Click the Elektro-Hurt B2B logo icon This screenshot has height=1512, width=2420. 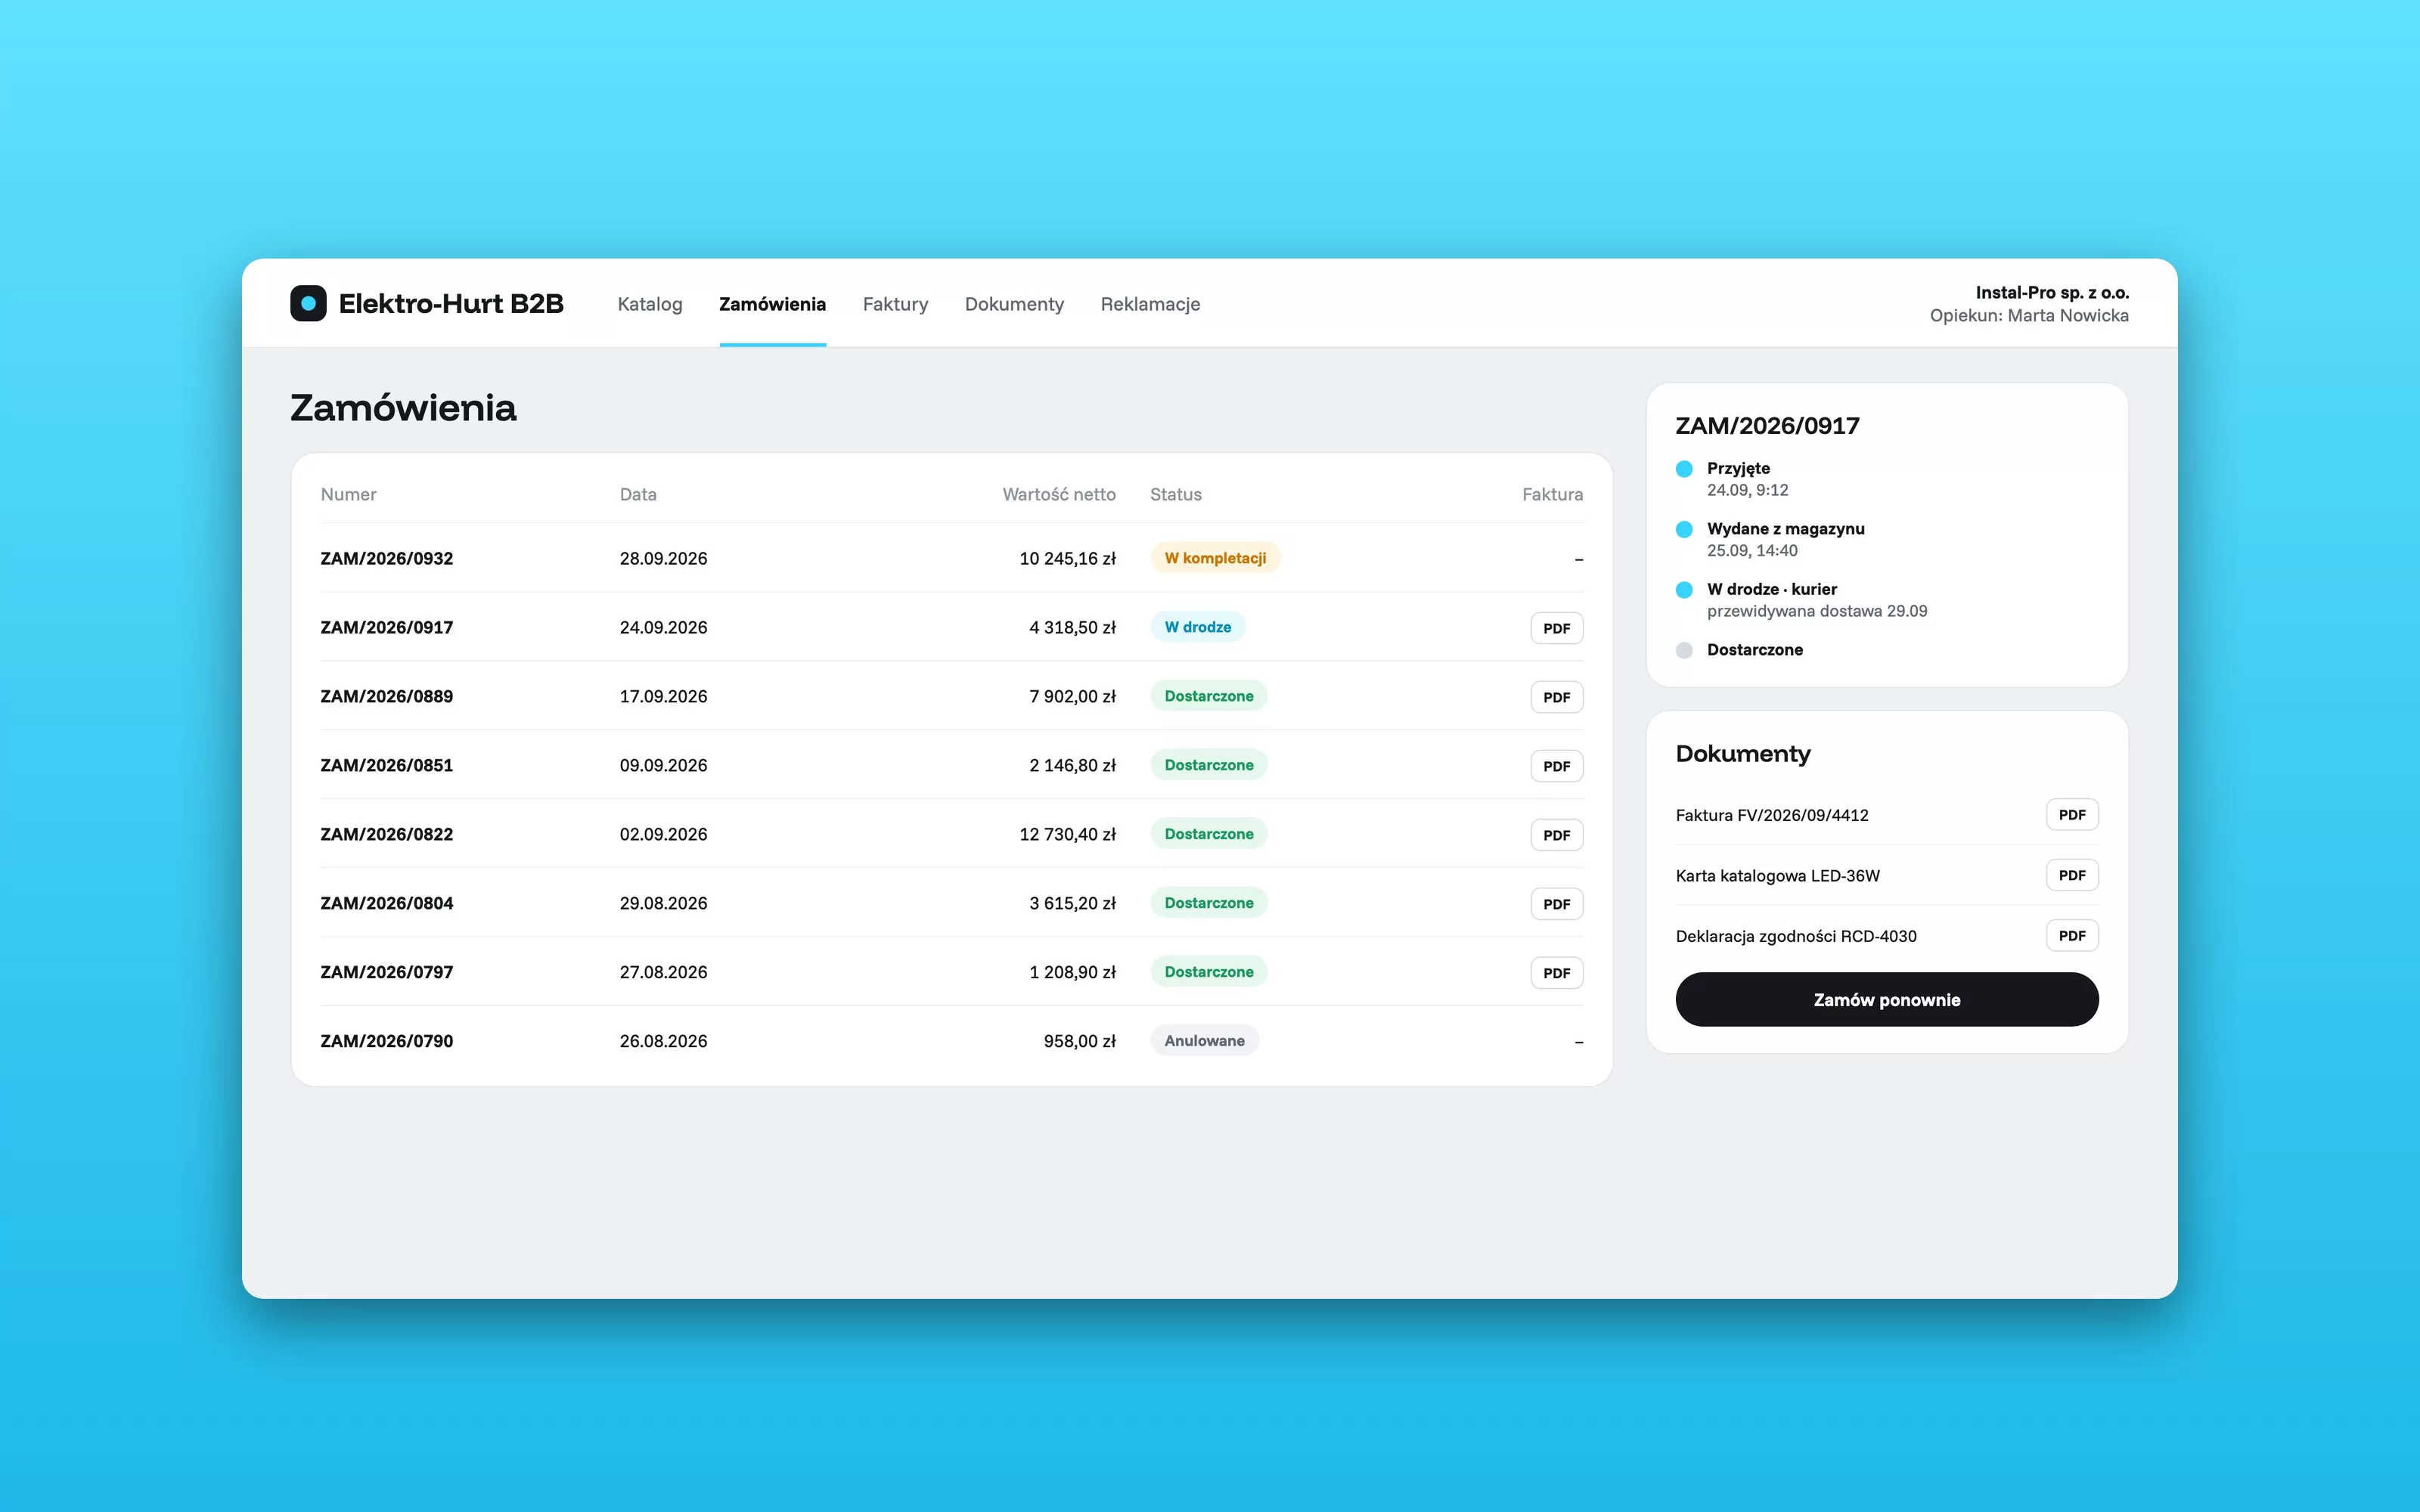[x=308, y=303]
